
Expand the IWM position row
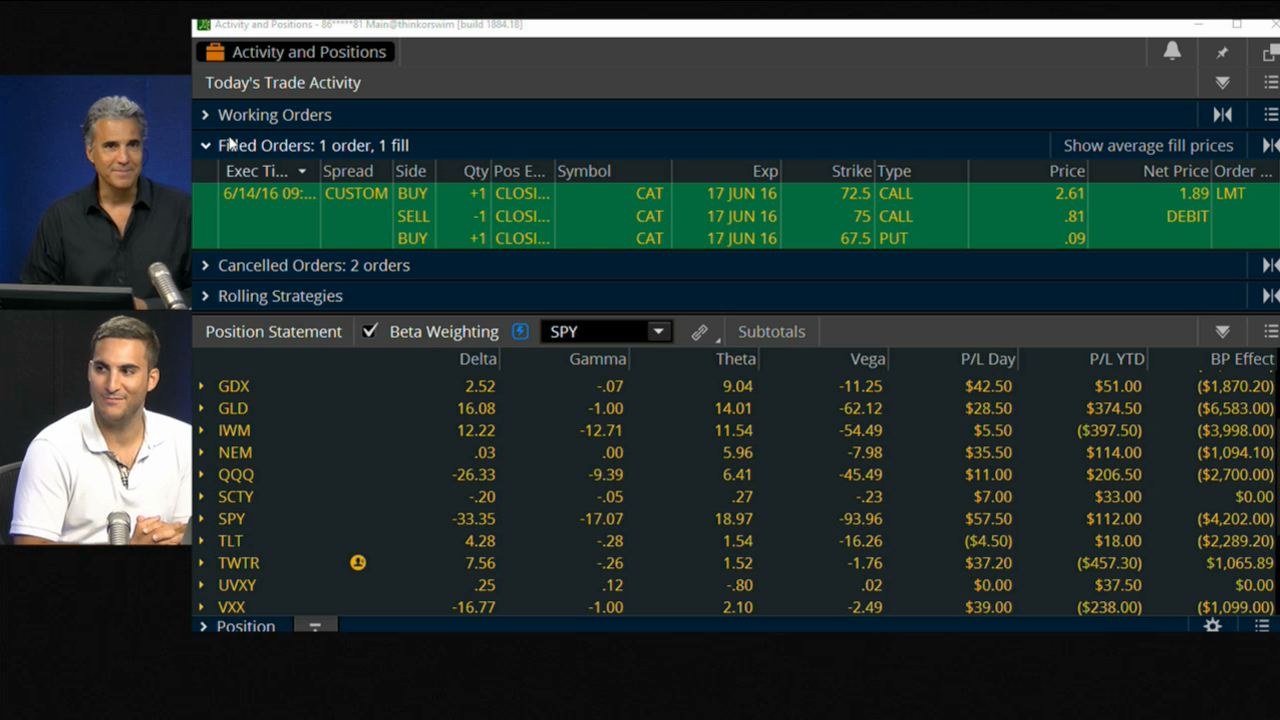tap(201, 430)
